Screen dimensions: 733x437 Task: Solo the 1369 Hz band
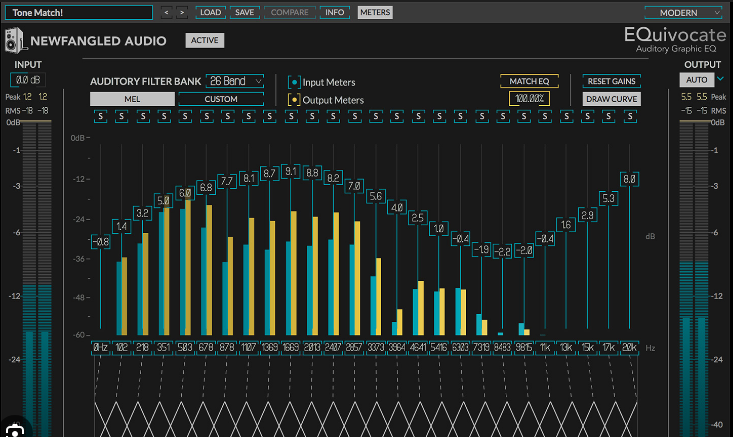(270, 116)
